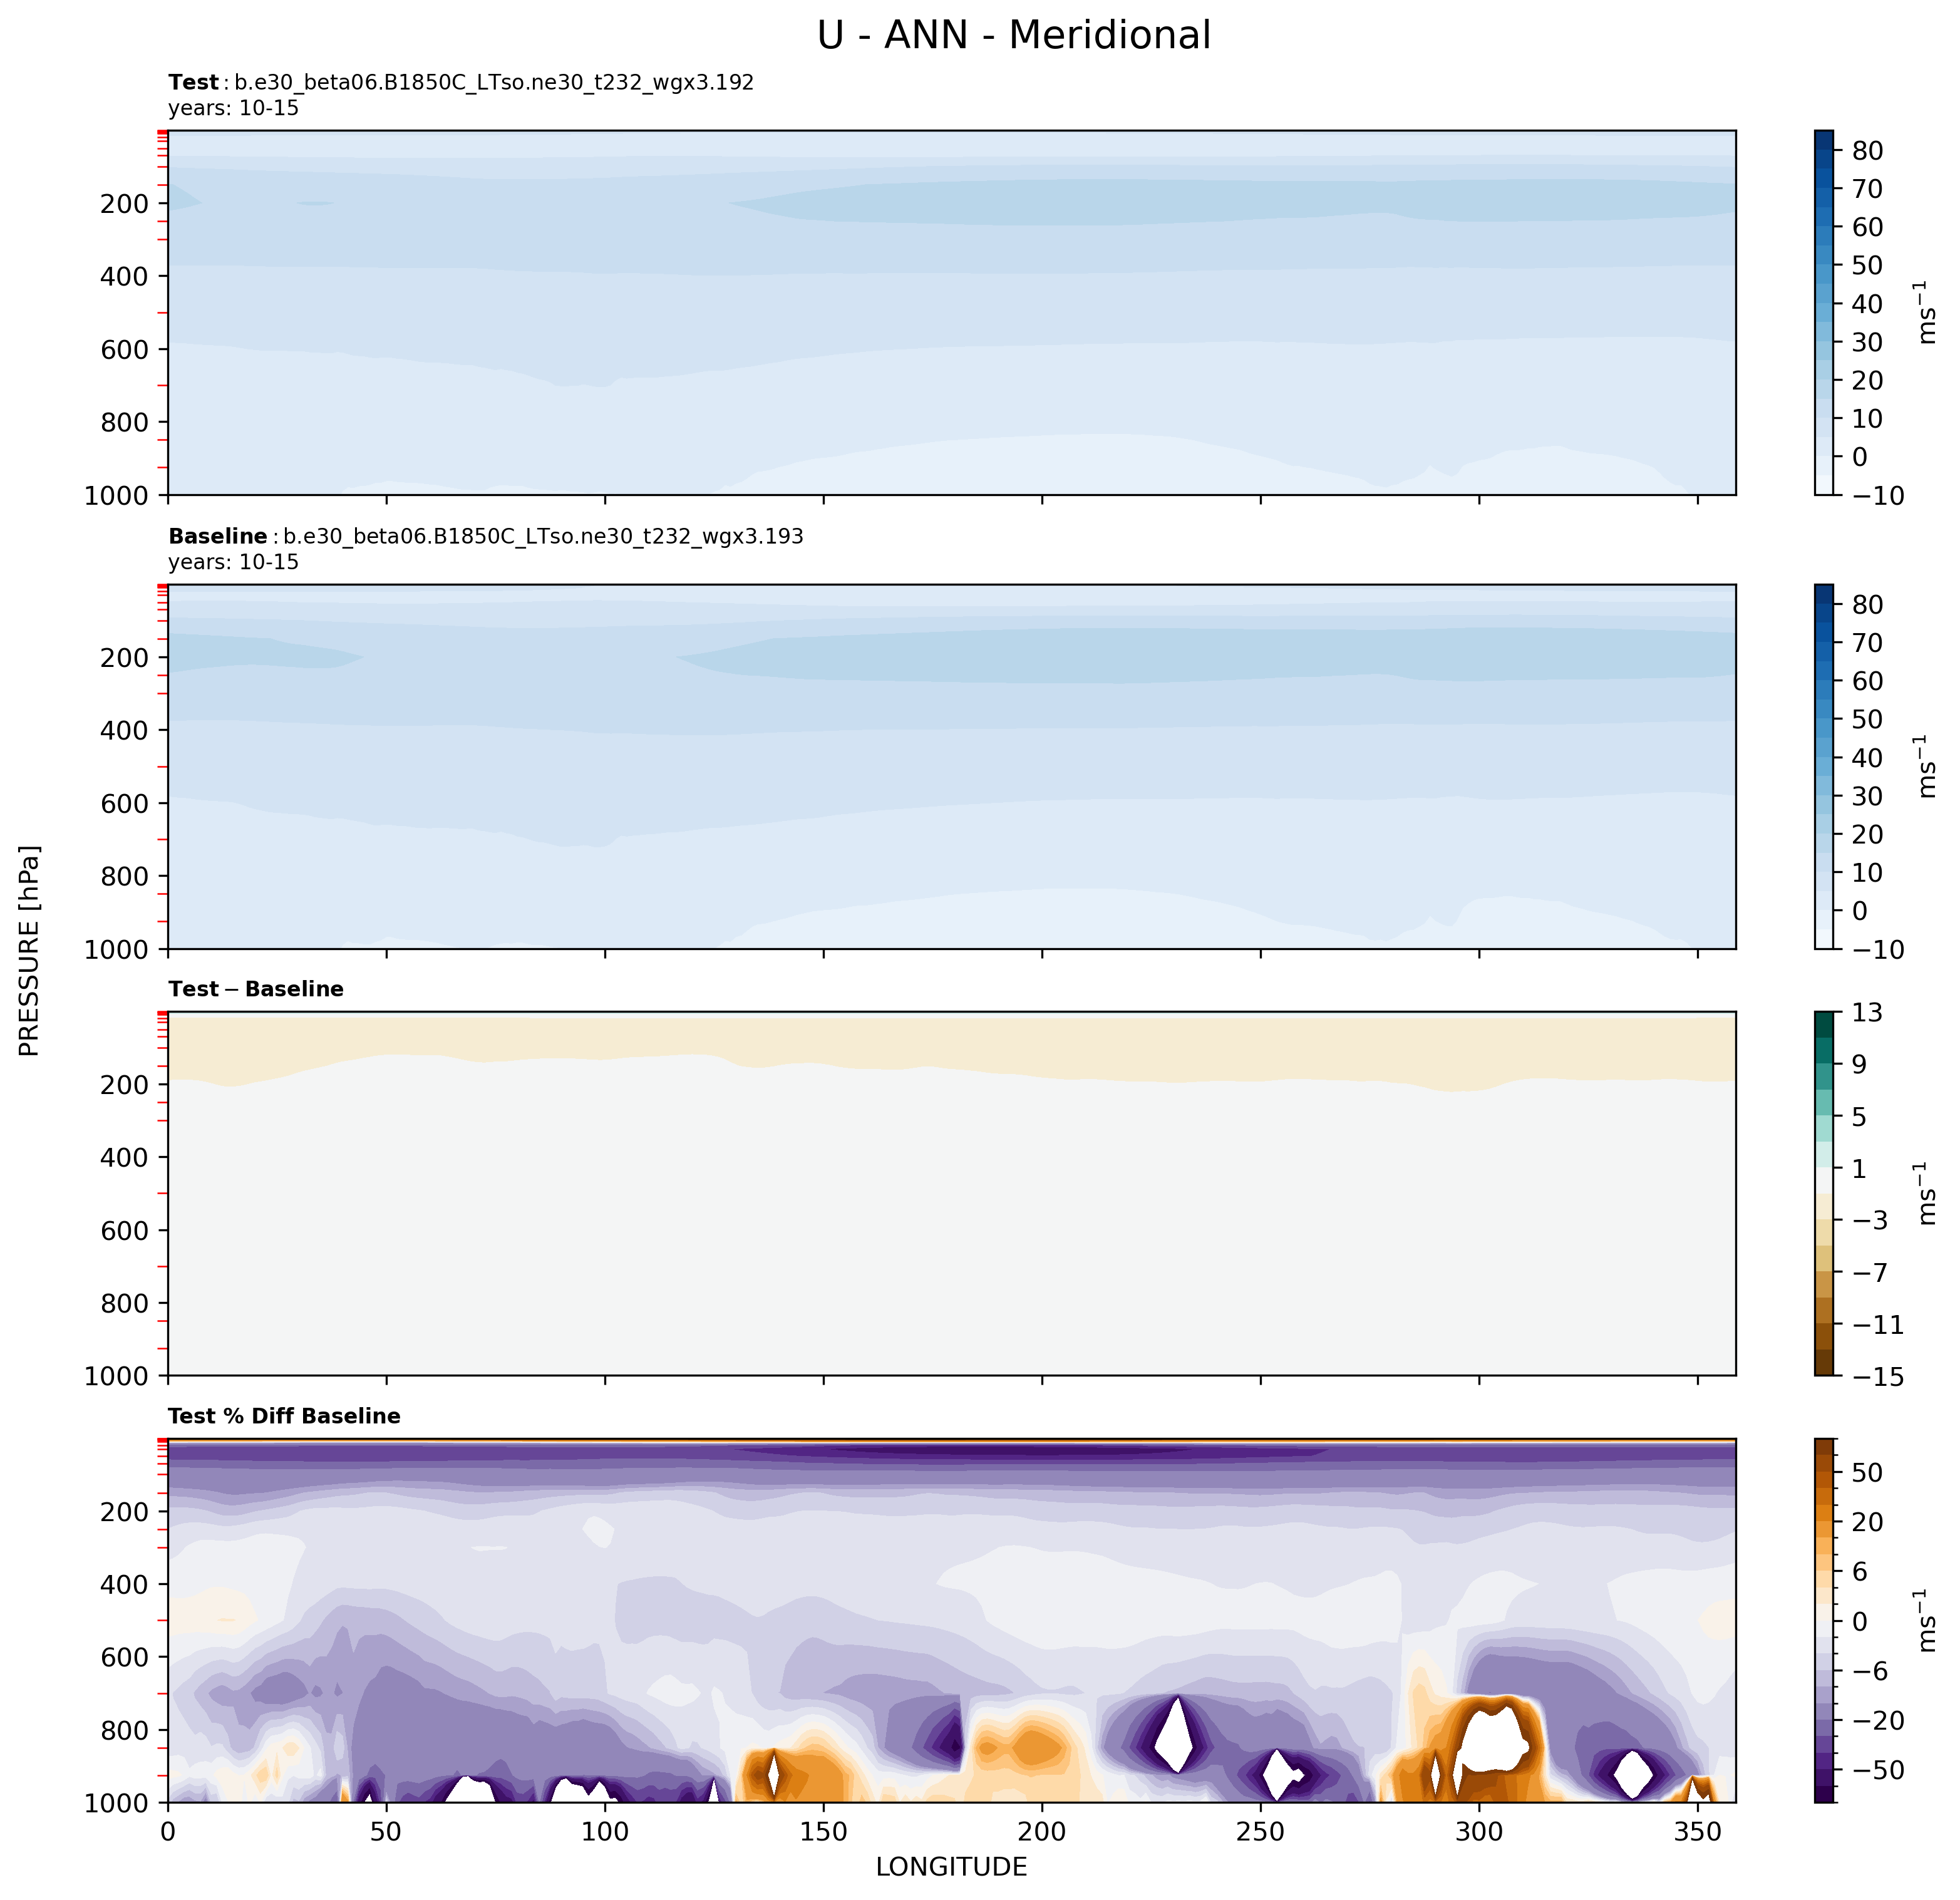Click the 'Test % Diff Baseline' panel title

pos(284,1416)
